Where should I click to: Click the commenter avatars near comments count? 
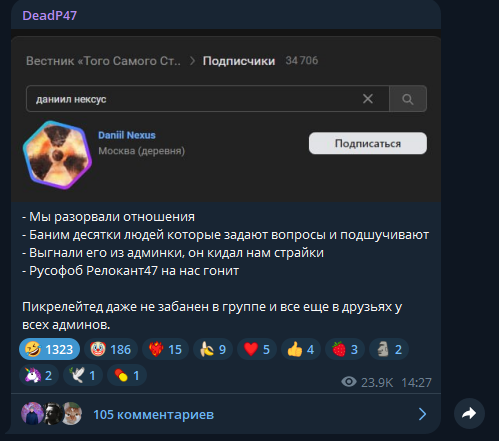click(x=51, y=414)
